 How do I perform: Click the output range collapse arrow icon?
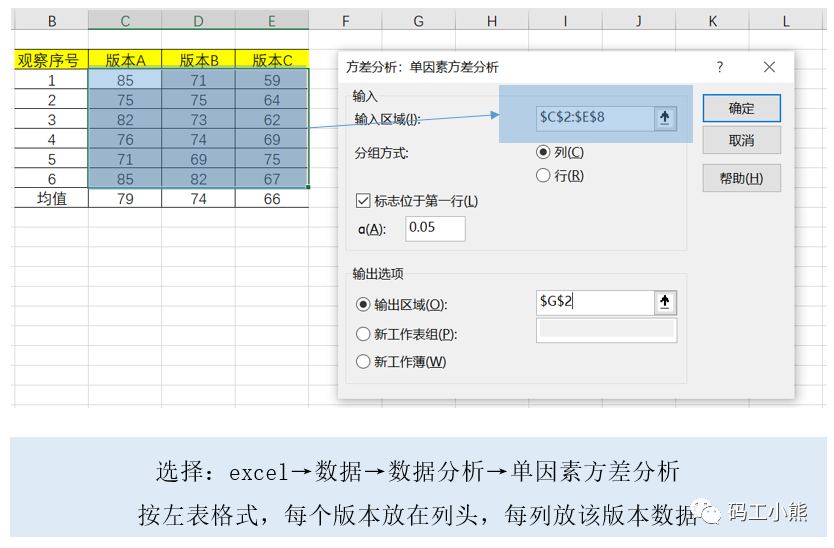pos(665,302)
